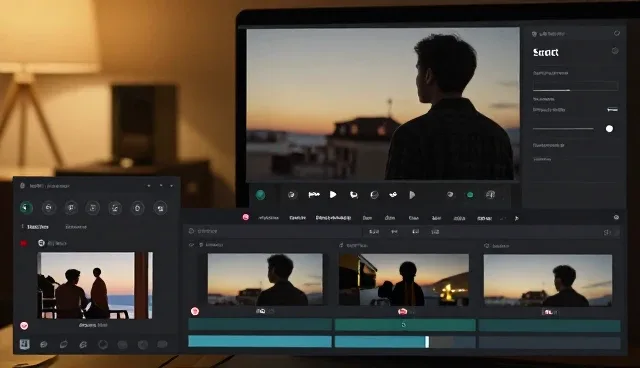Click the bold third tab in the timeline tab row
This screenshot has height=368, width=640.
(x=333, y=218)
